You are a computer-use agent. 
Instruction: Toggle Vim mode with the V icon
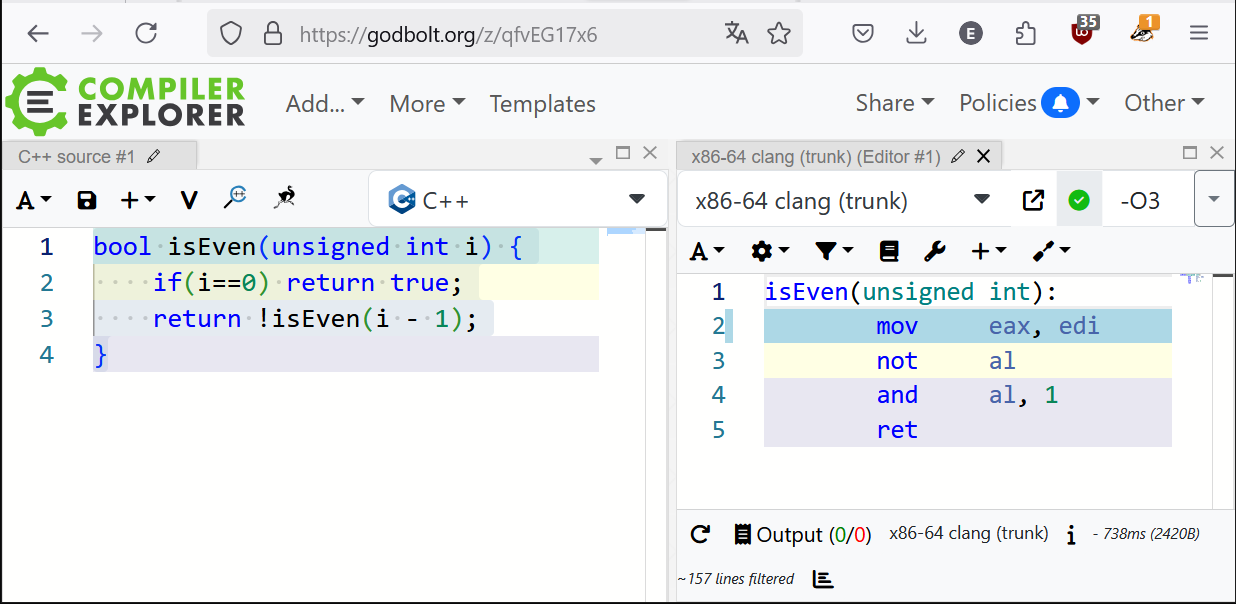[188, 200]
